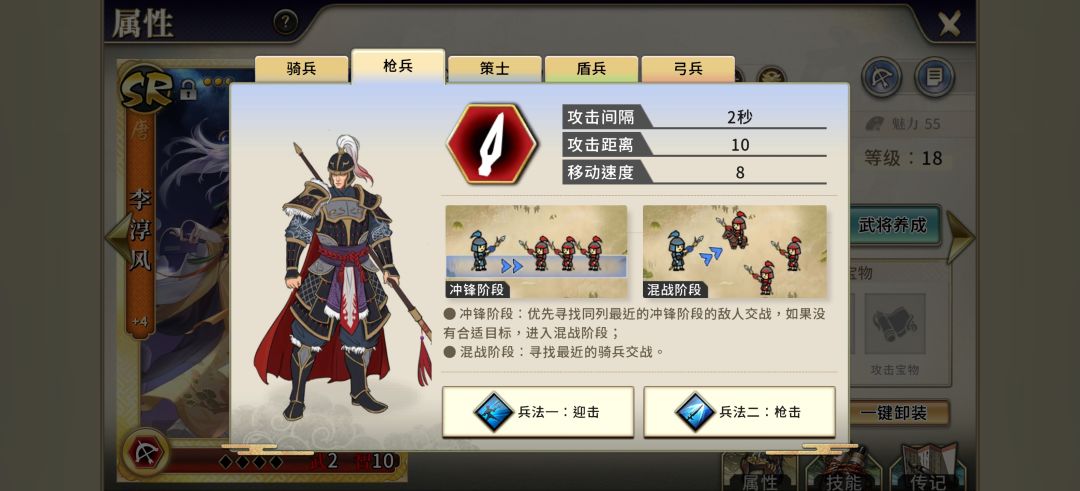View the 冲锋阶段 illustration thumbnail
This screenshot has height=491, width=1080.
(x=536, y=251)
